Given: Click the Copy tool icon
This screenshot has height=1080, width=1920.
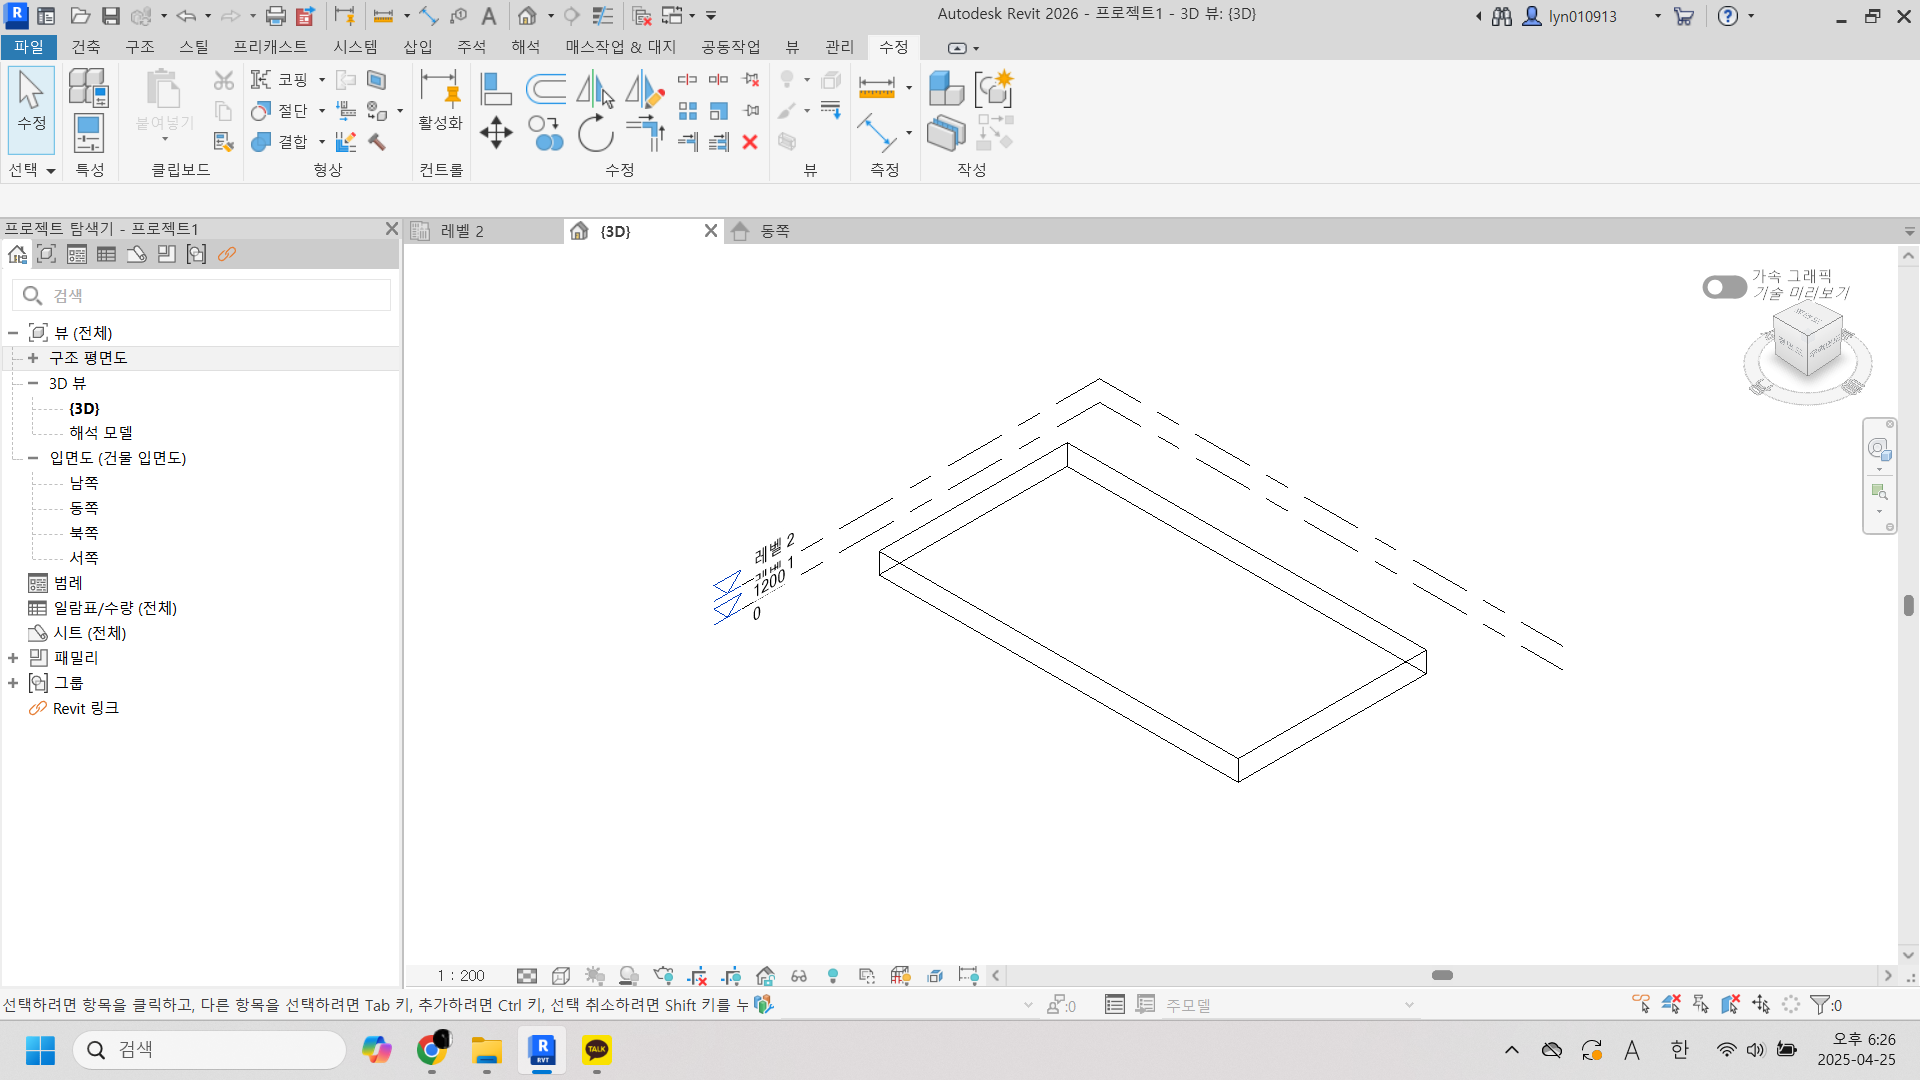Looking at the screenshot, I should [x=546, y=132].
